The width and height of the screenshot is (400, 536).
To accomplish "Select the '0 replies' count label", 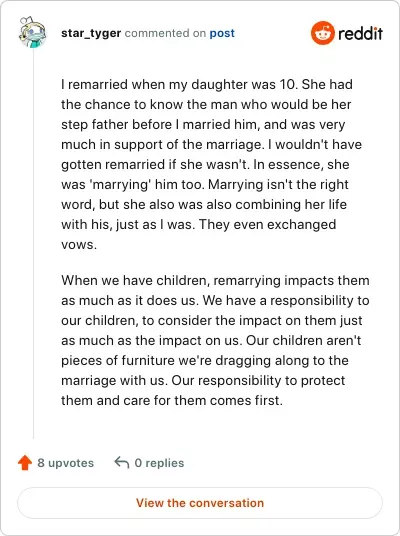I will pos(159,463).
